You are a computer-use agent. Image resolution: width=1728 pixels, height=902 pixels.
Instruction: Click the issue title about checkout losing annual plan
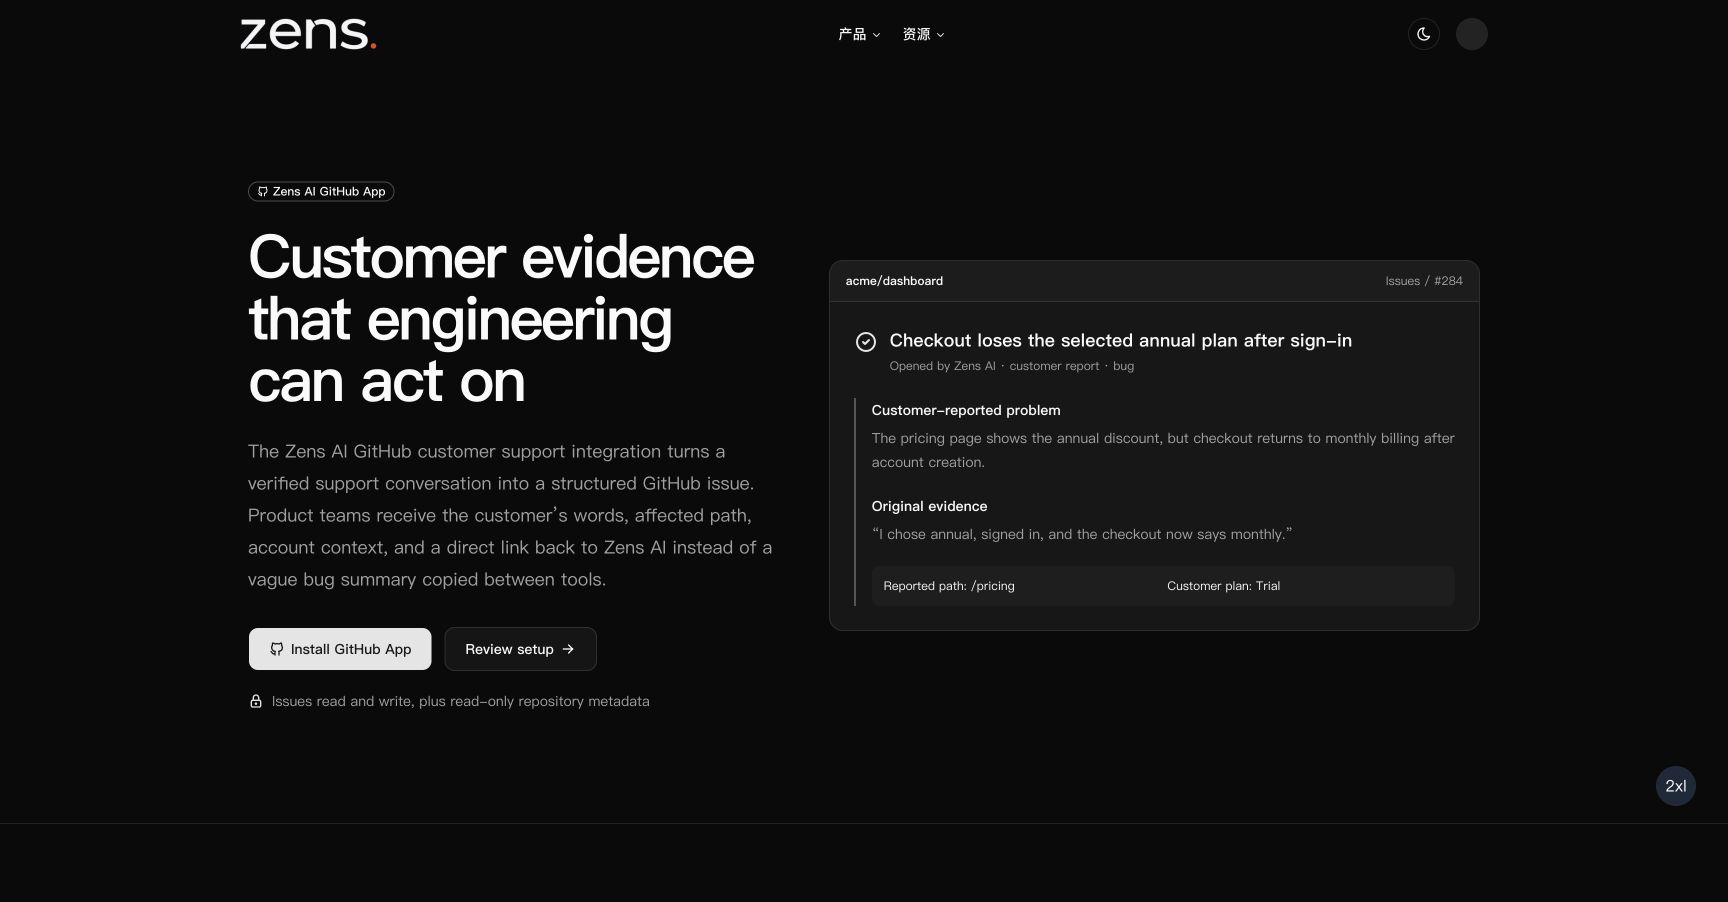(x=1120, y=340)
